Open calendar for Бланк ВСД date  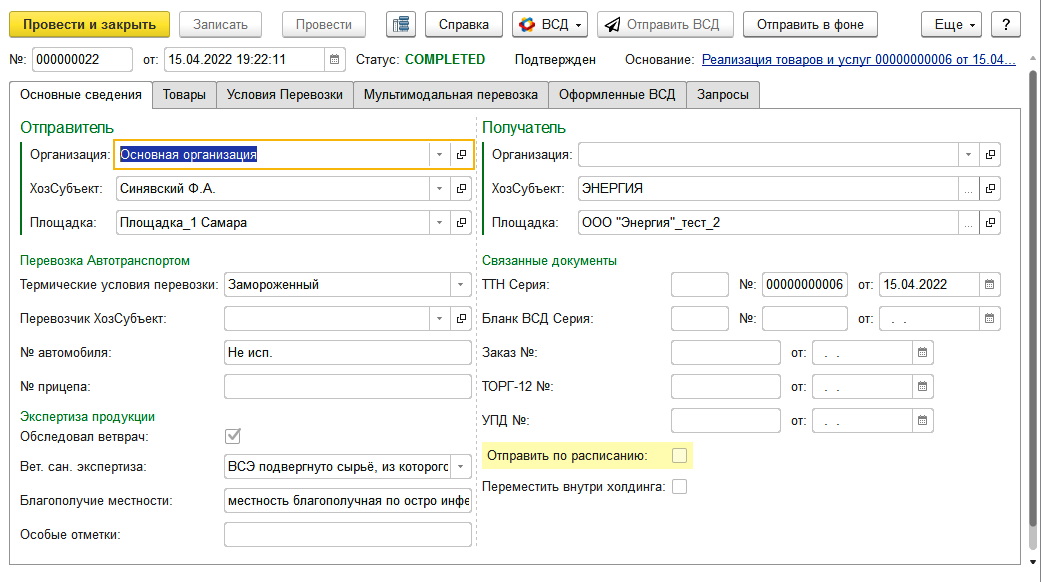pos(989,319)
